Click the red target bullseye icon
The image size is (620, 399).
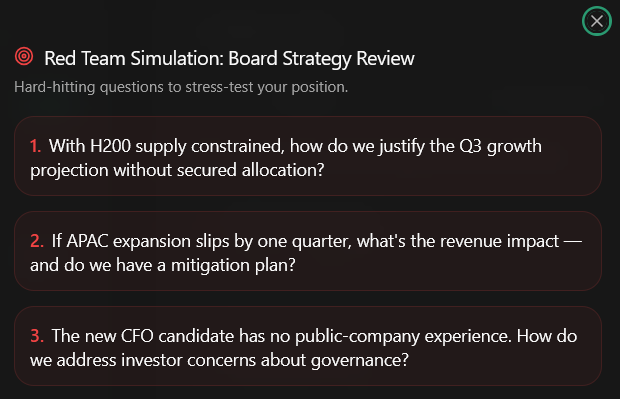tap(24, 56)
